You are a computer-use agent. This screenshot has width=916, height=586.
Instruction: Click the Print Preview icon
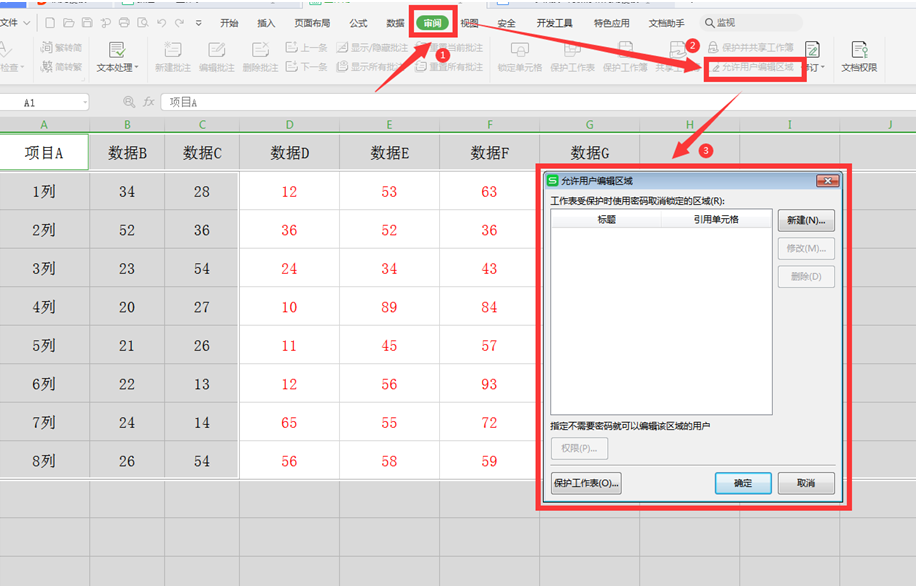point(143,23)
